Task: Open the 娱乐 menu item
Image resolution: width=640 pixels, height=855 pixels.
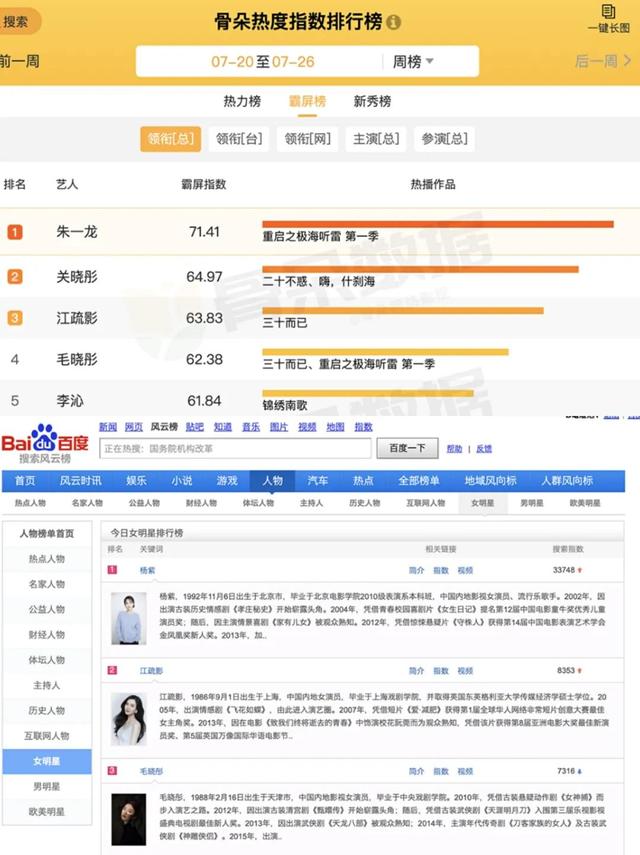Action: [x=136, y=480]
